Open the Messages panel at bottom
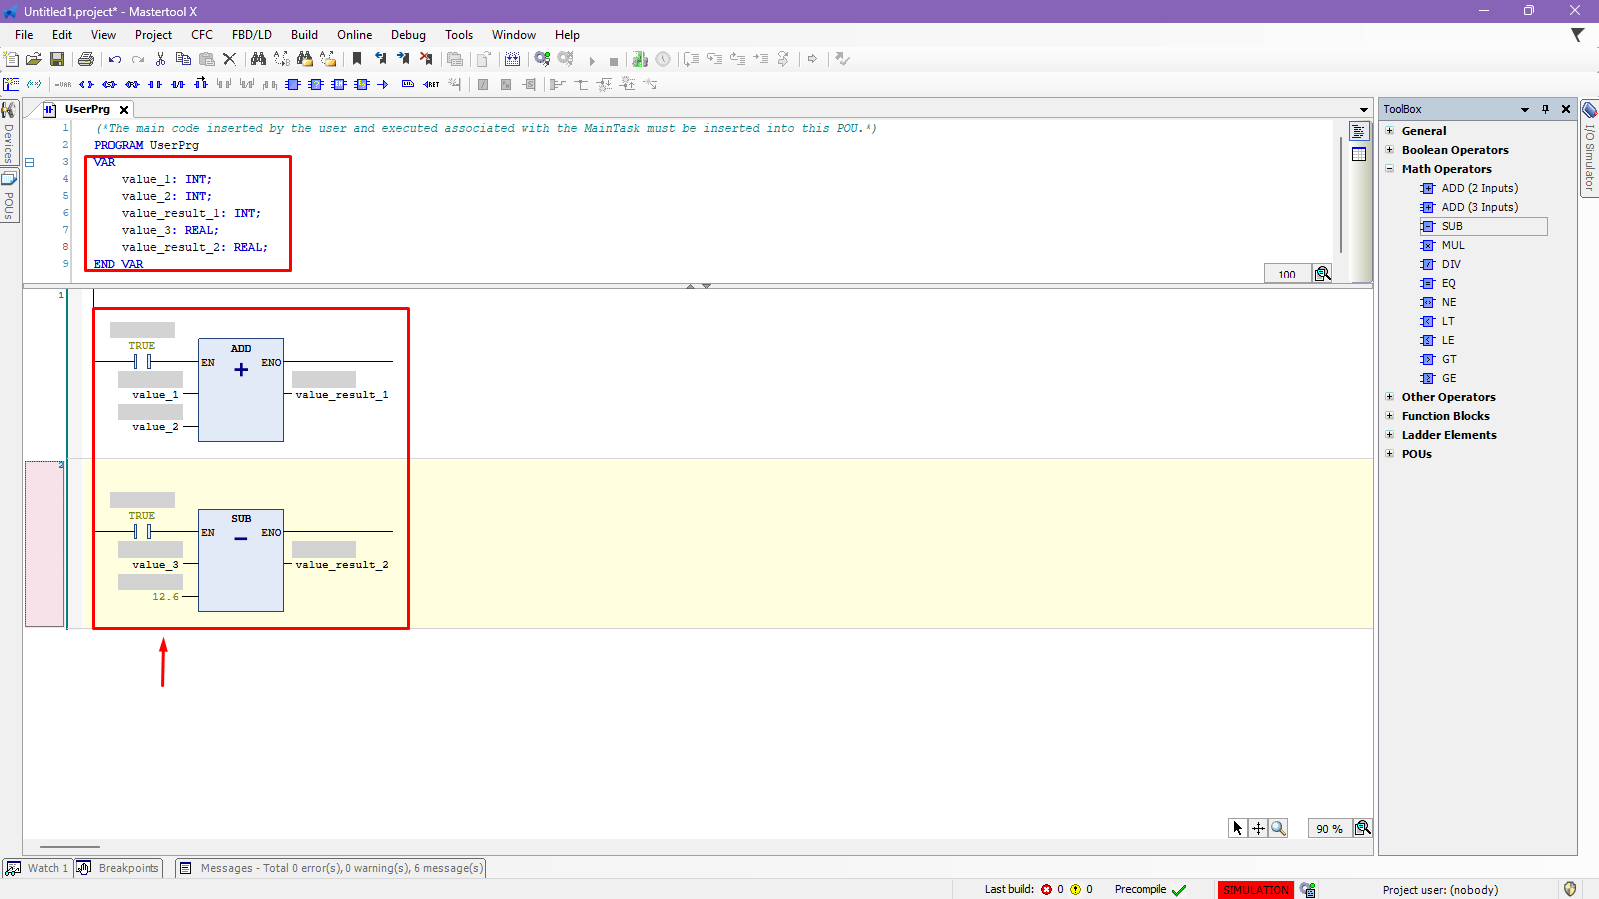The height and width of the screenshot is (899, 1599). pyautogui.click(x=331, y=868)
